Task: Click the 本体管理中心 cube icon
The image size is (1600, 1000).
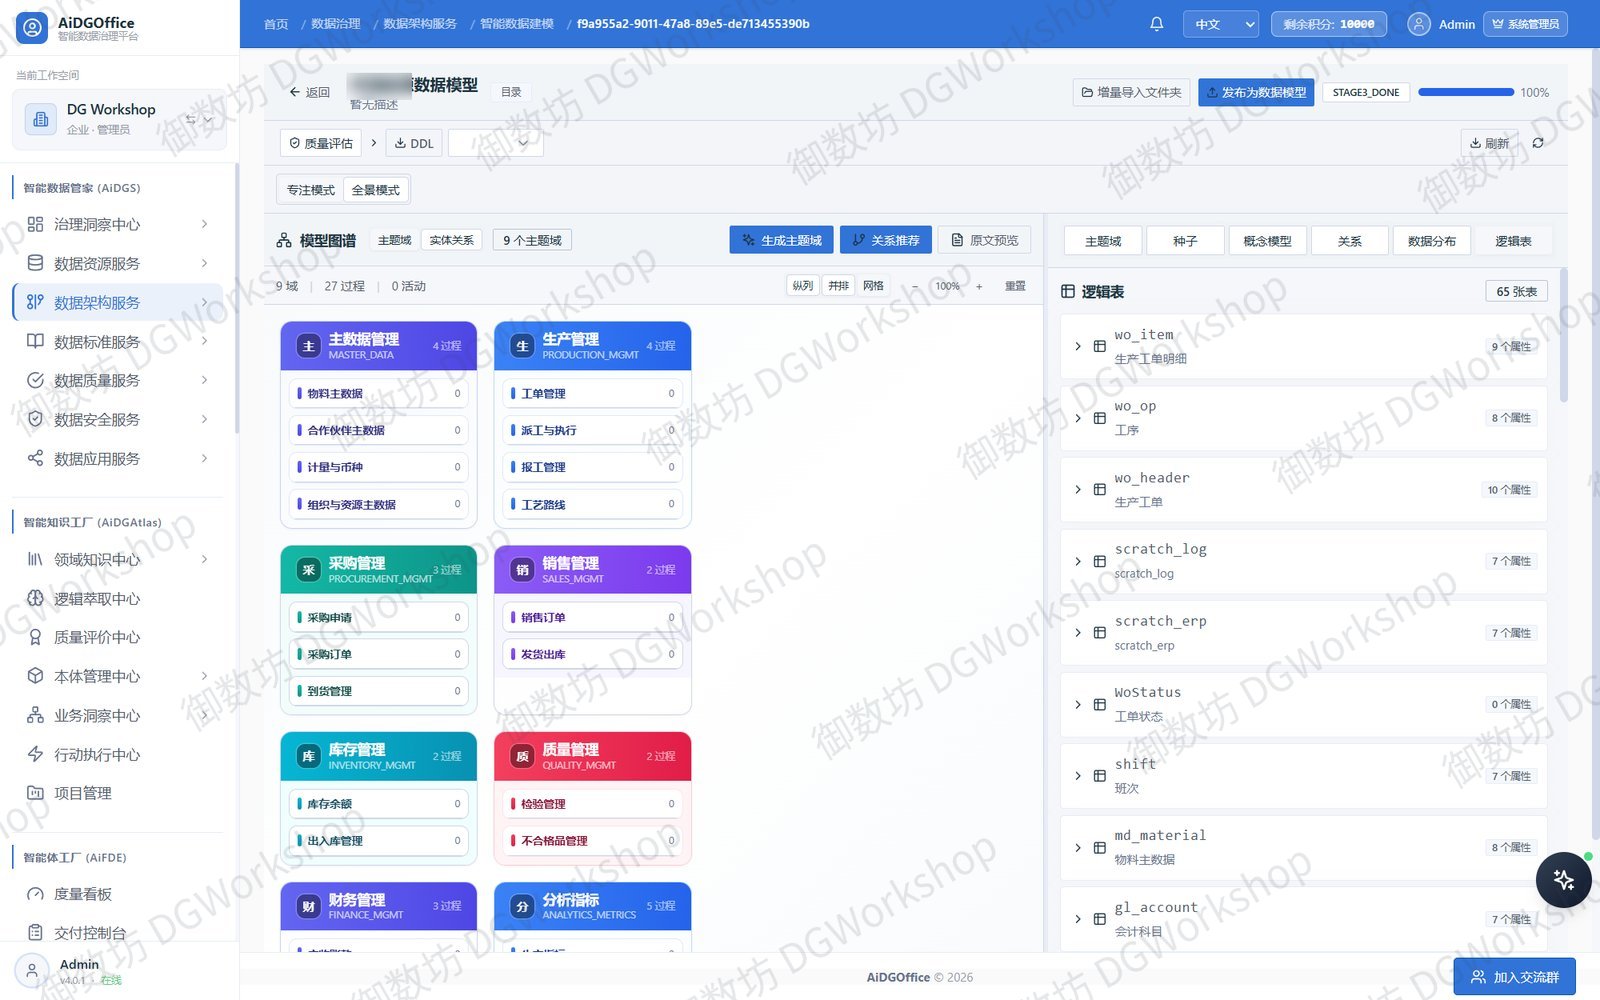Action: (35, 676)
